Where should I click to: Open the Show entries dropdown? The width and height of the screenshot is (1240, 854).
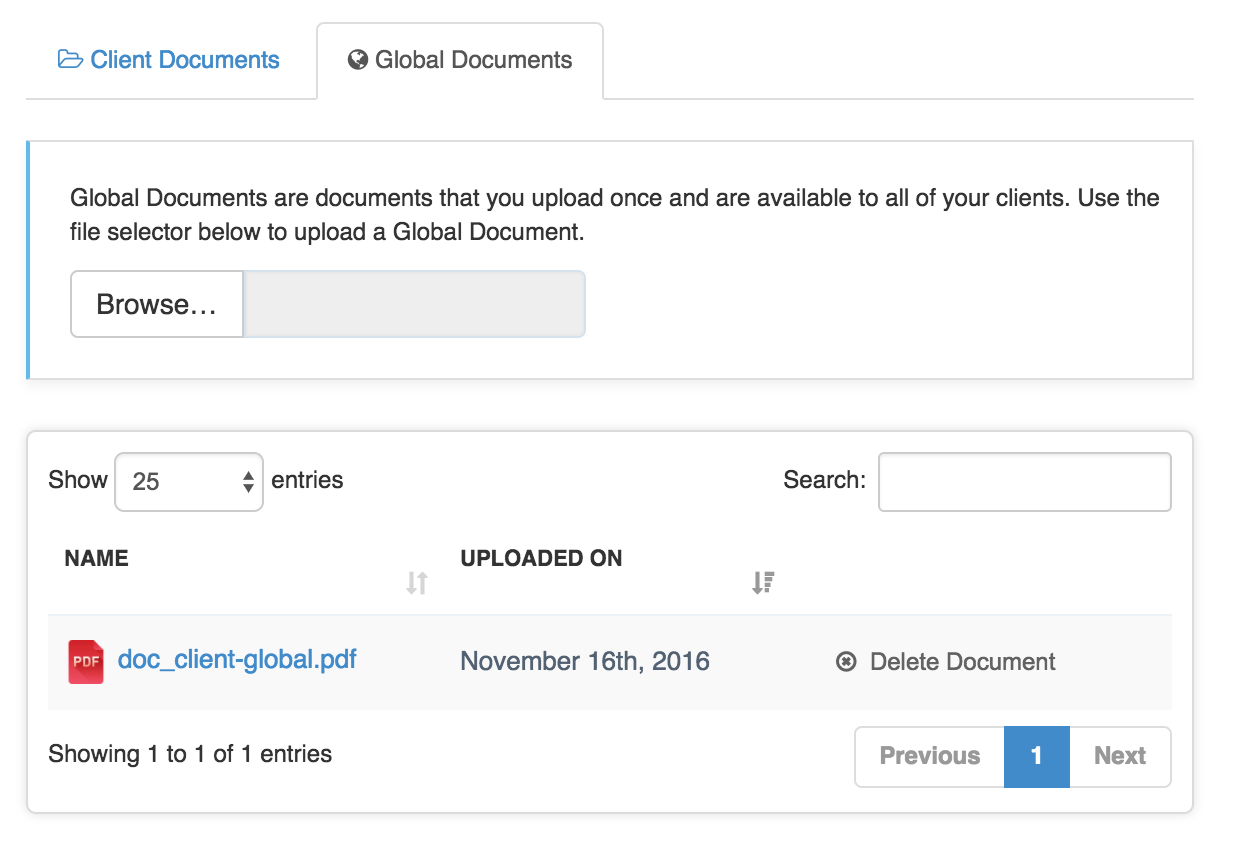189,482
